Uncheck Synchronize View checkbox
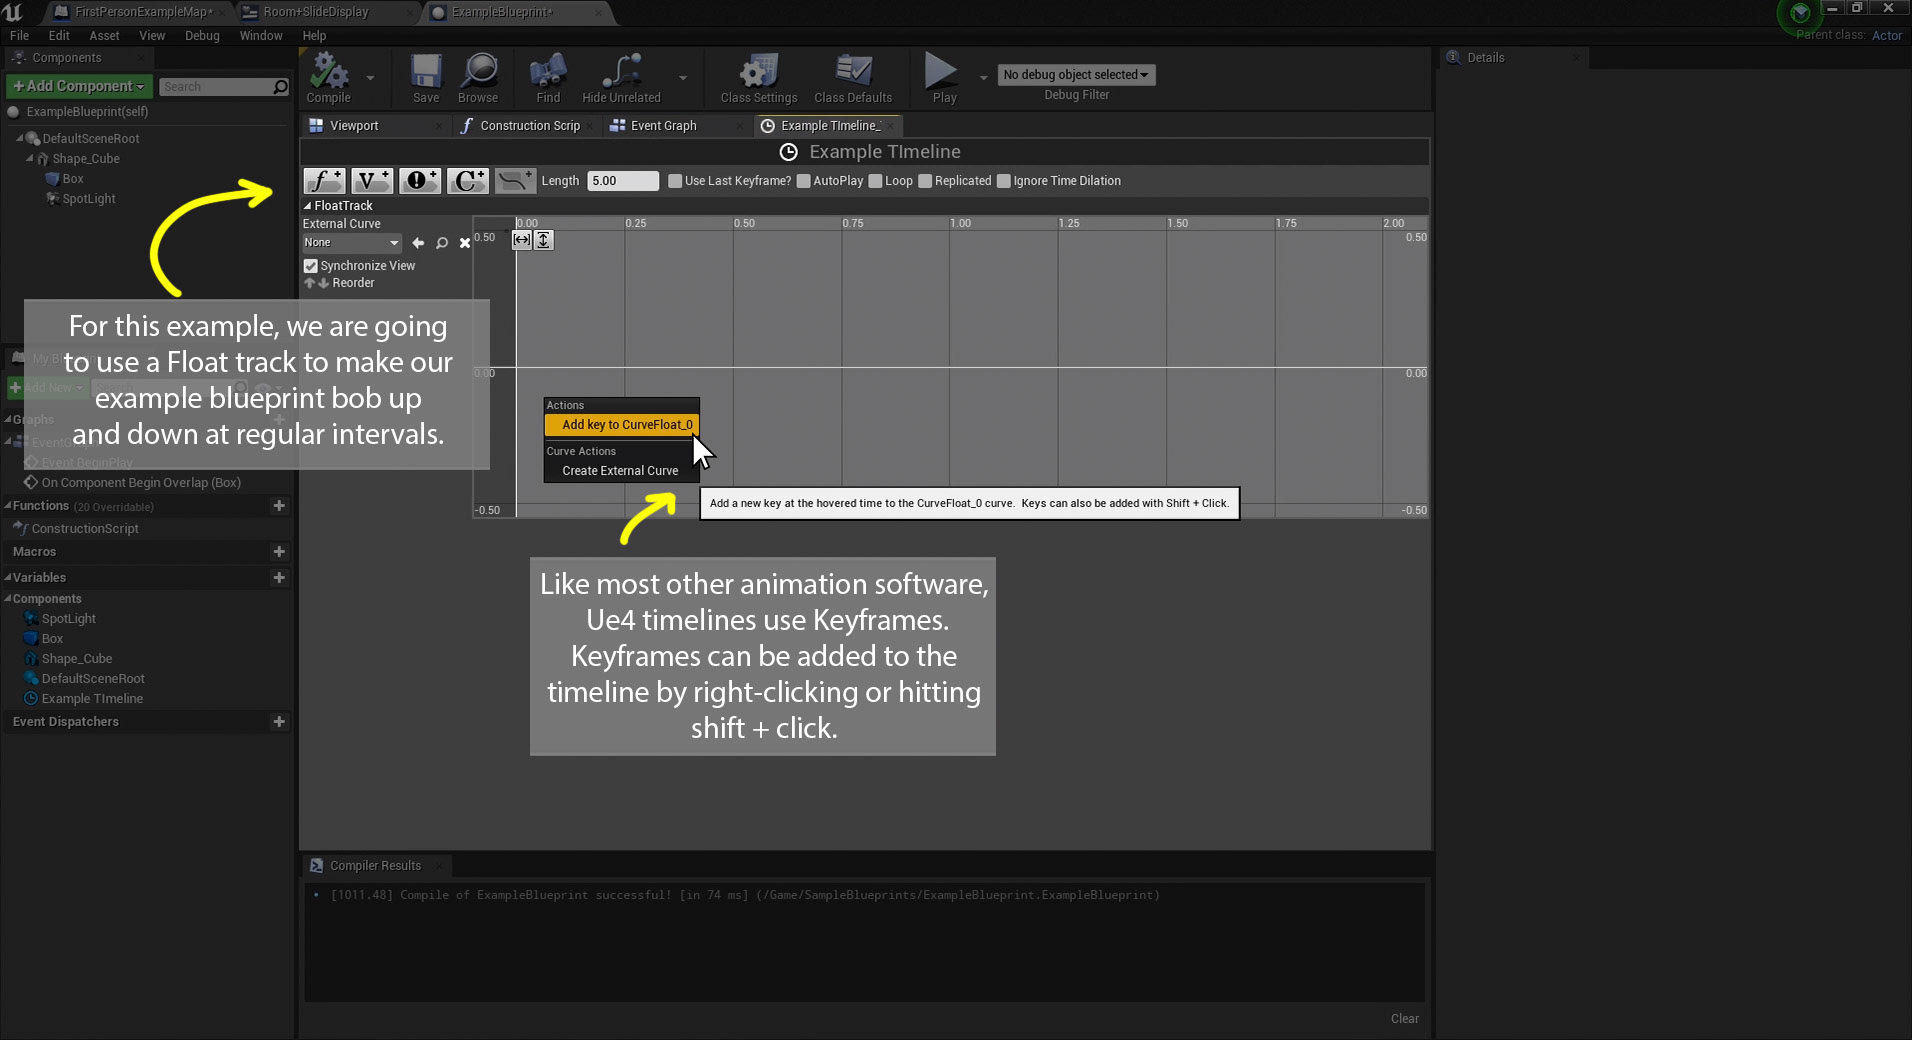Viewport: 1912px width, 1040px height. pos(311,266)
